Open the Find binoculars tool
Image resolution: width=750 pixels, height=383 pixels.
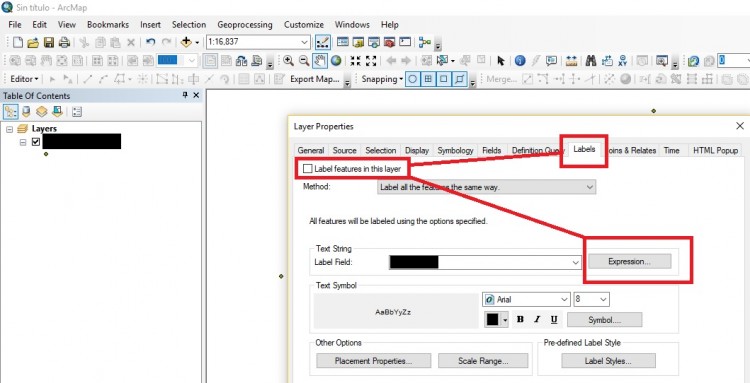click(591, 61)
